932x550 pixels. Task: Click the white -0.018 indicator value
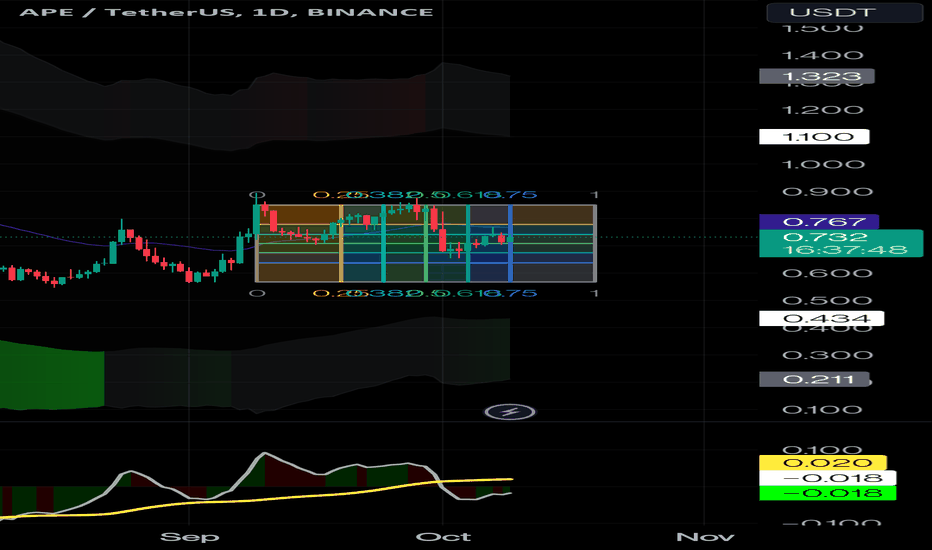[x=827, y=477]
